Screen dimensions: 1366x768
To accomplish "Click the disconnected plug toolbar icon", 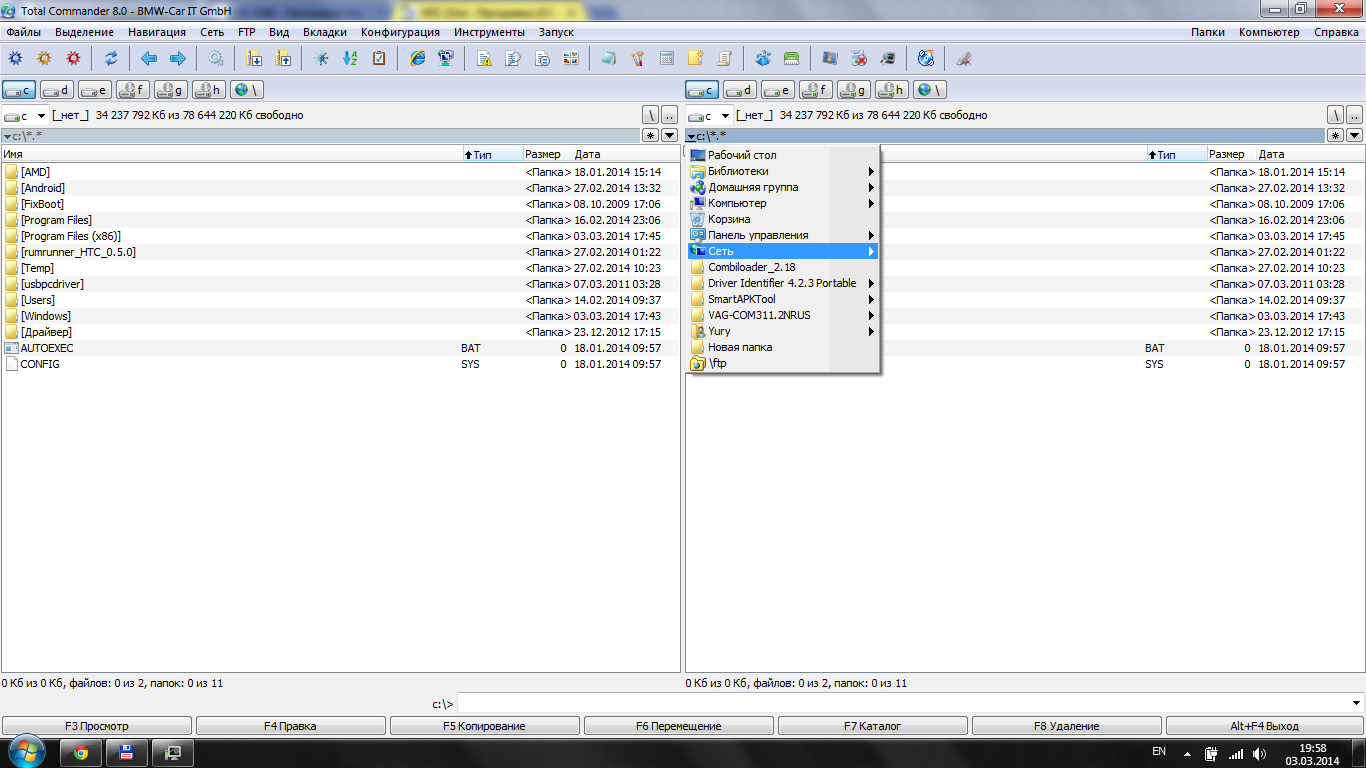I will [x=964, y=58].
